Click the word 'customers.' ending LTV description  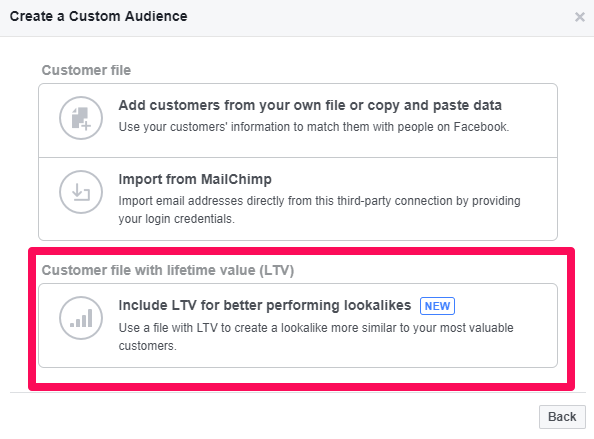(x=147, y=346)
